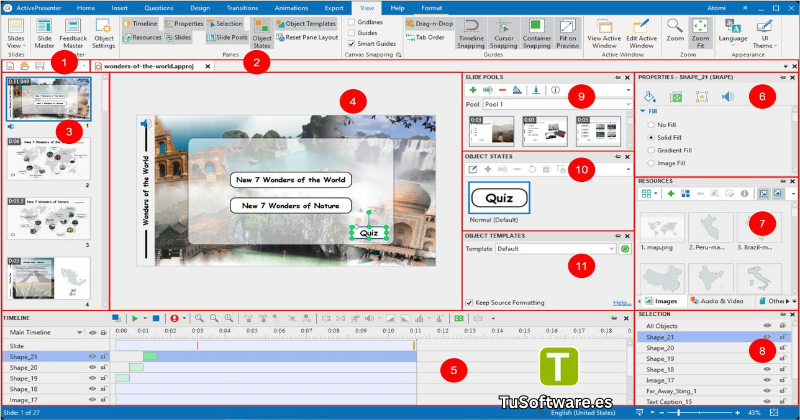The width and height of the screenshot is (800, 420).
Task: Open Fill and Line properties tab icon
Action: pos(649,96)
